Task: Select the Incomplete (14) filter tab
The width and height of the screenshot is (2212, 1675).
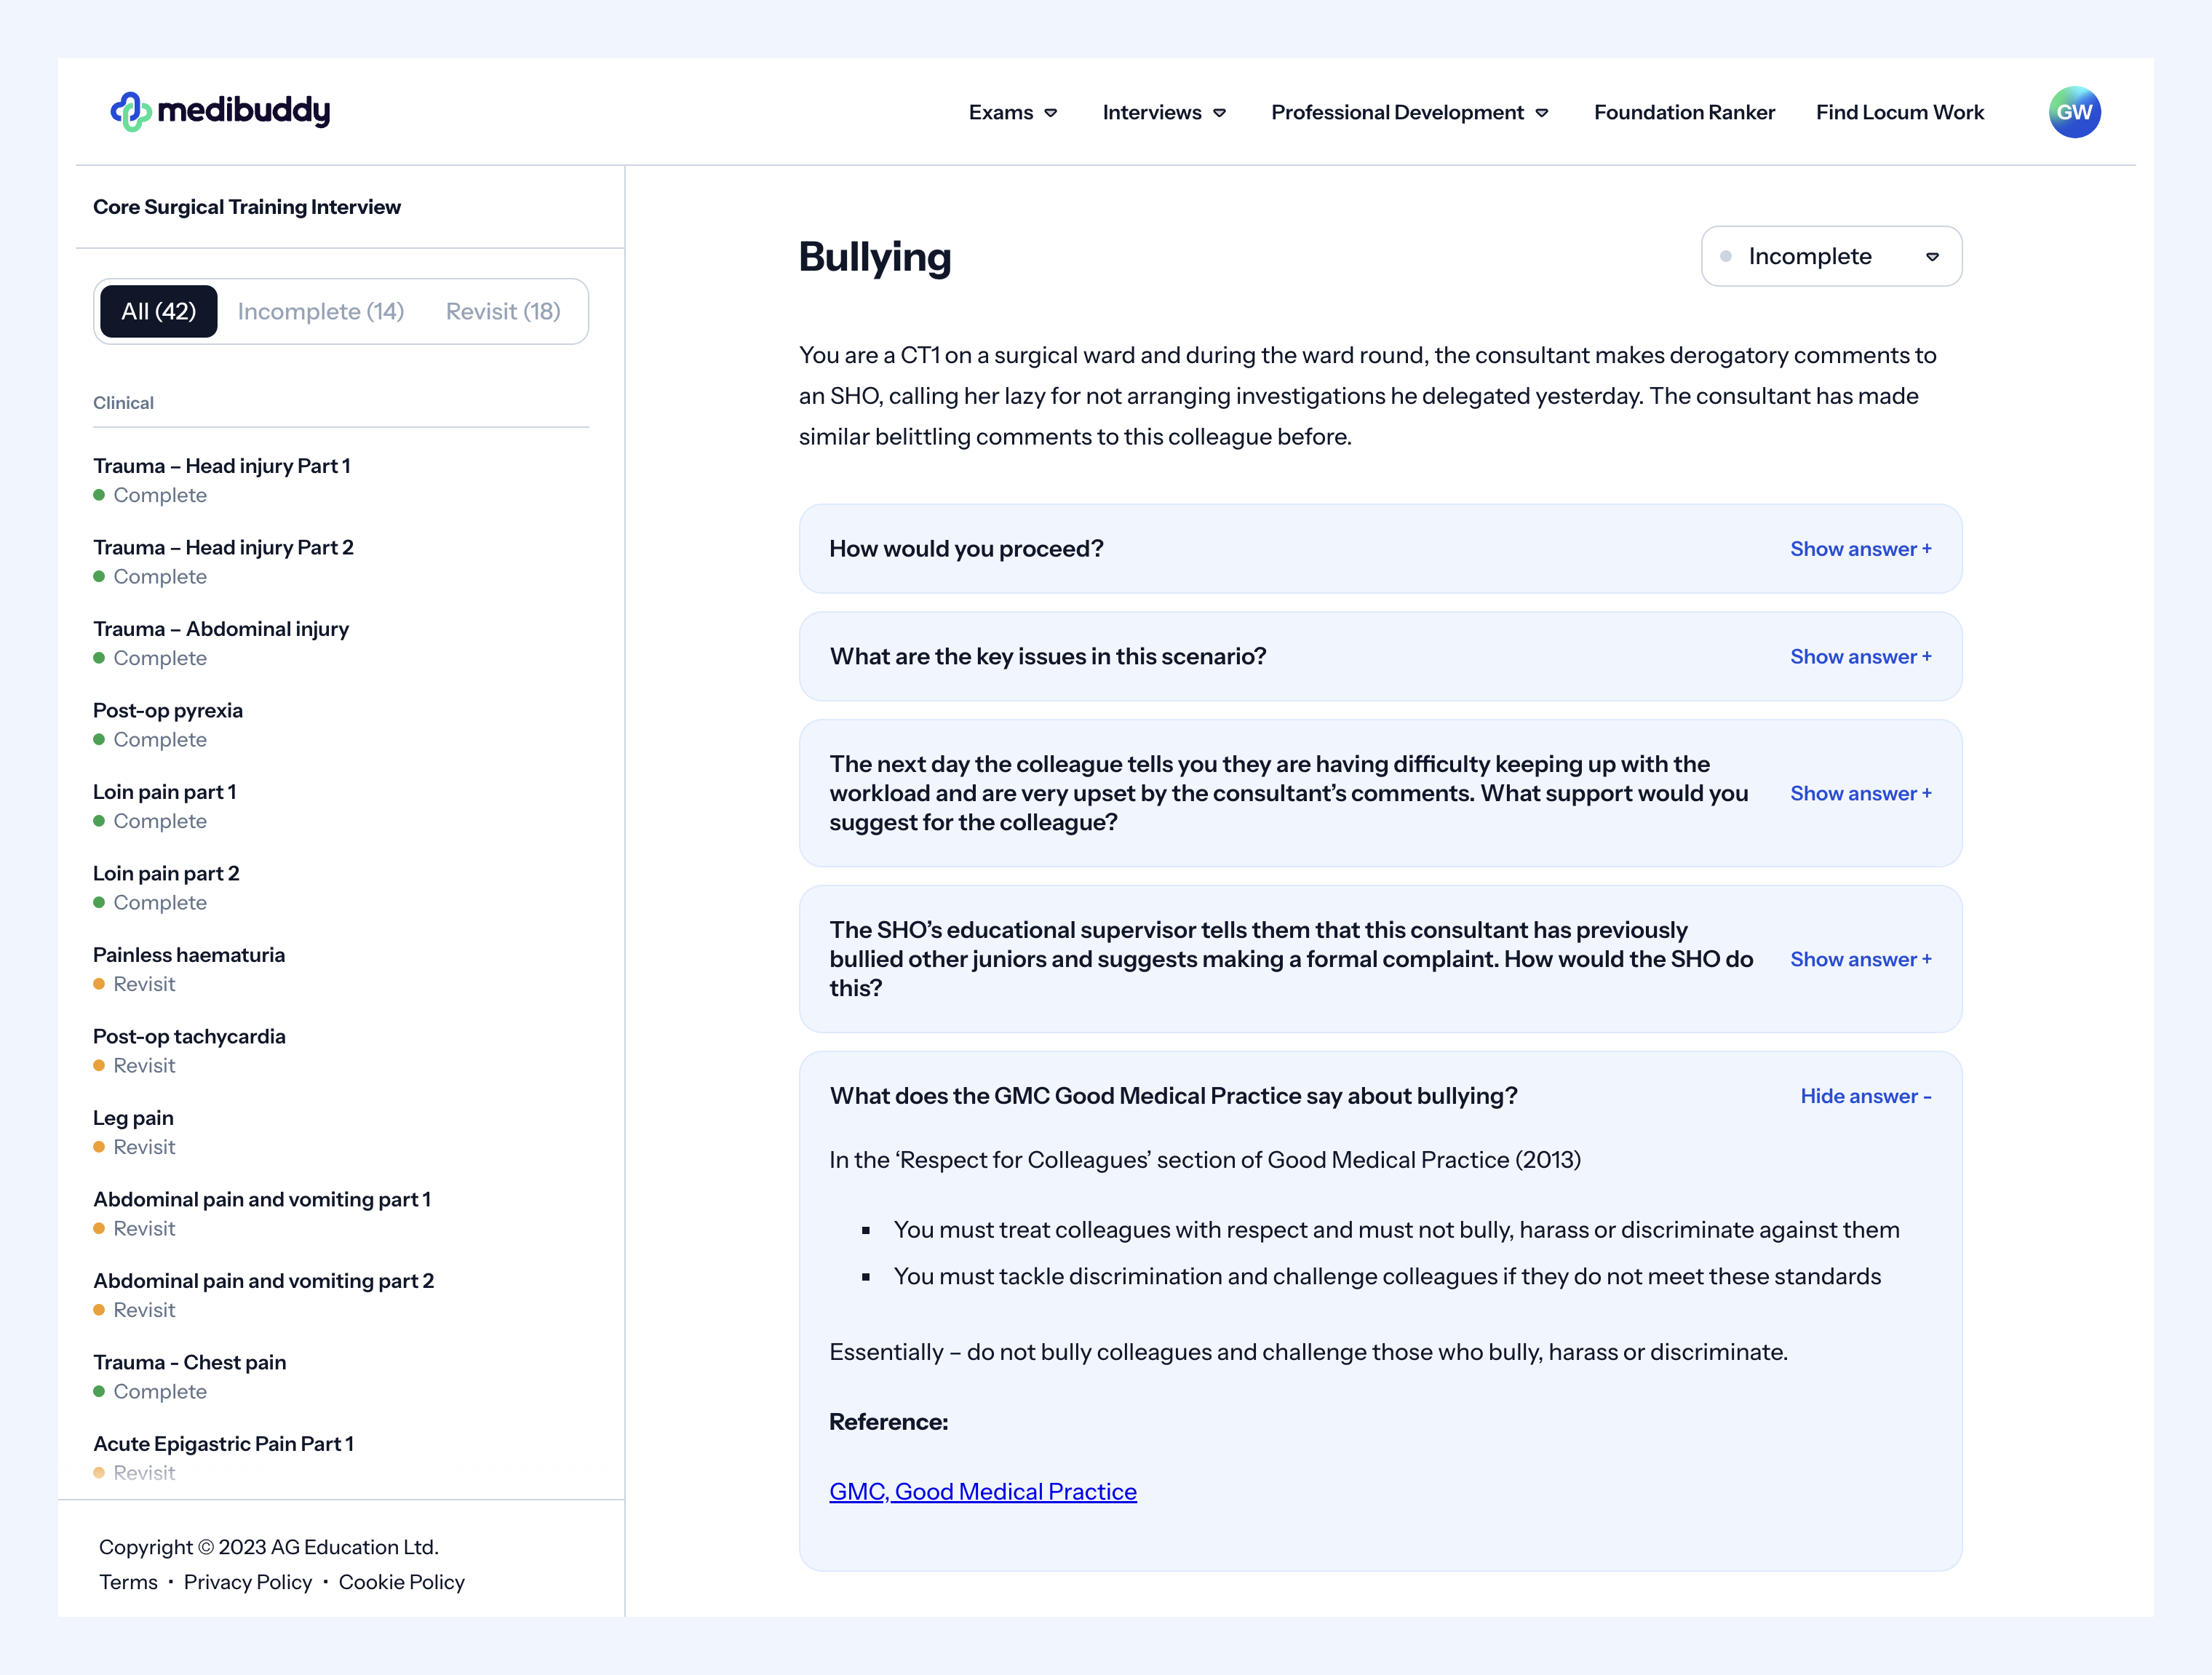Action: (x=321, y=311)
